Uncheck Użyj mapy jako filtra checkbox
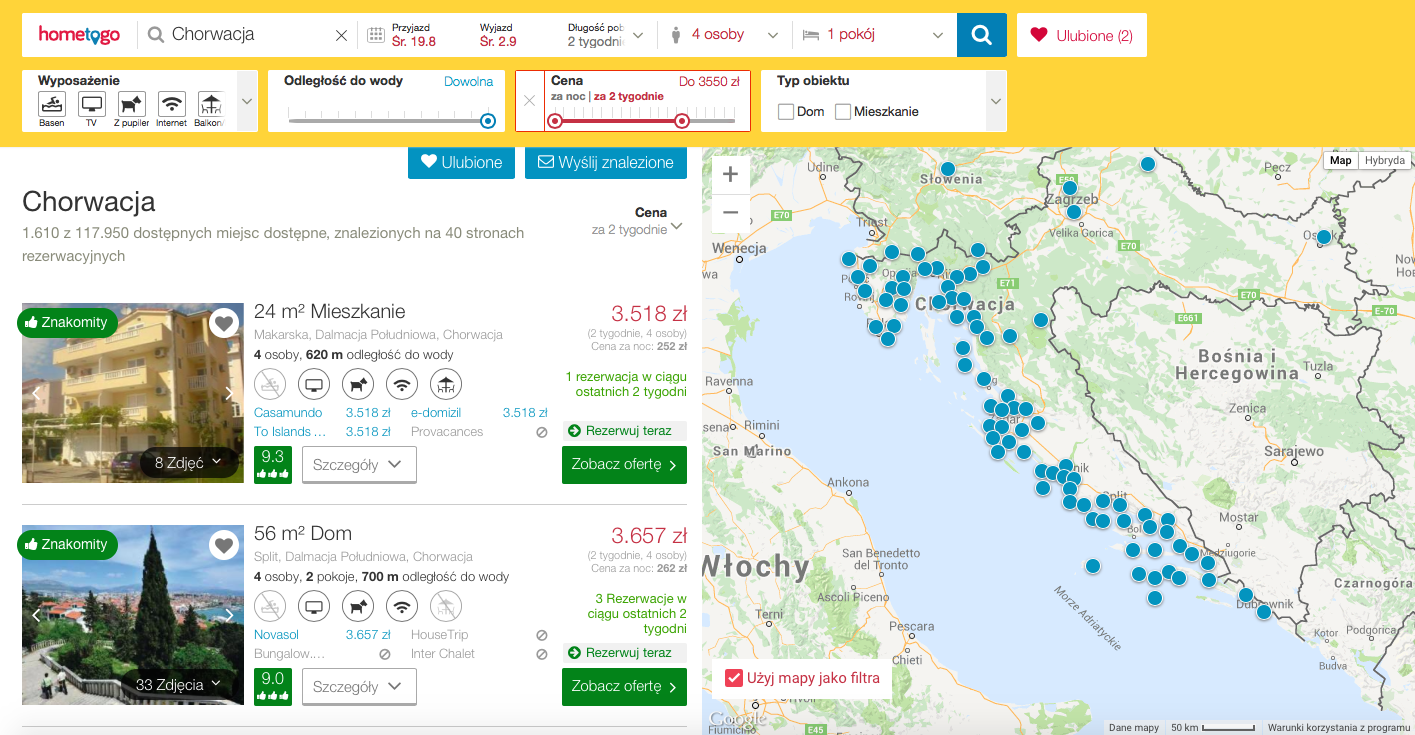This screenshot has height=735, width=1415. coord(734,678)
